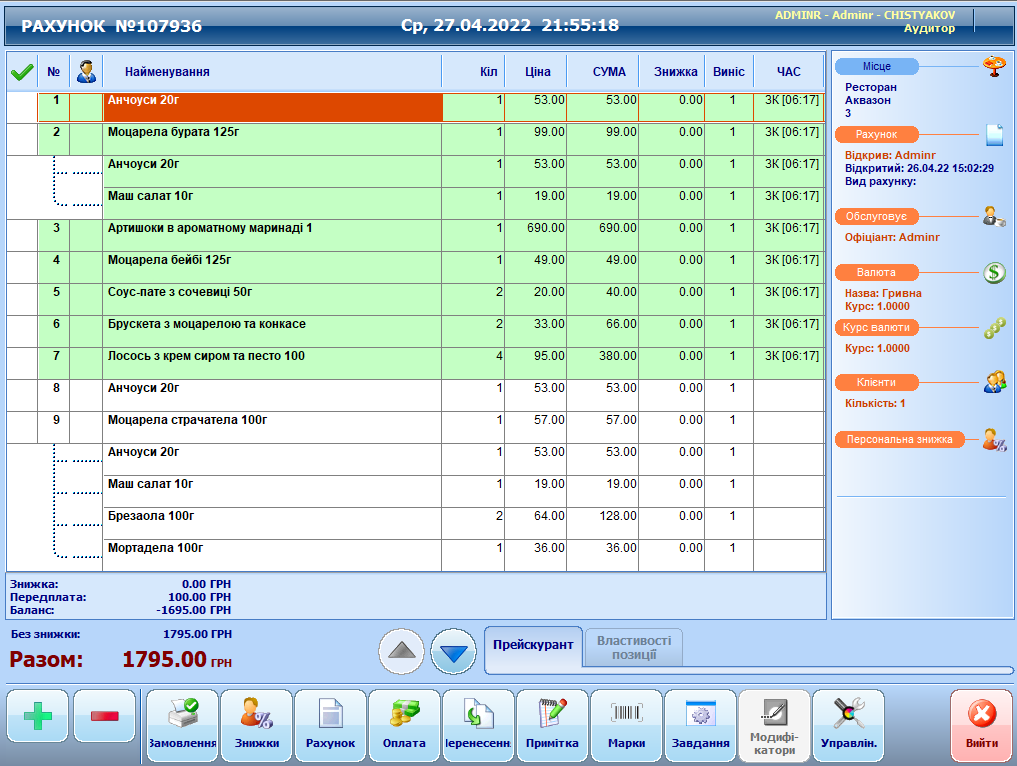
Task: Open the Управлін. tools button
Action: (848, 725)
